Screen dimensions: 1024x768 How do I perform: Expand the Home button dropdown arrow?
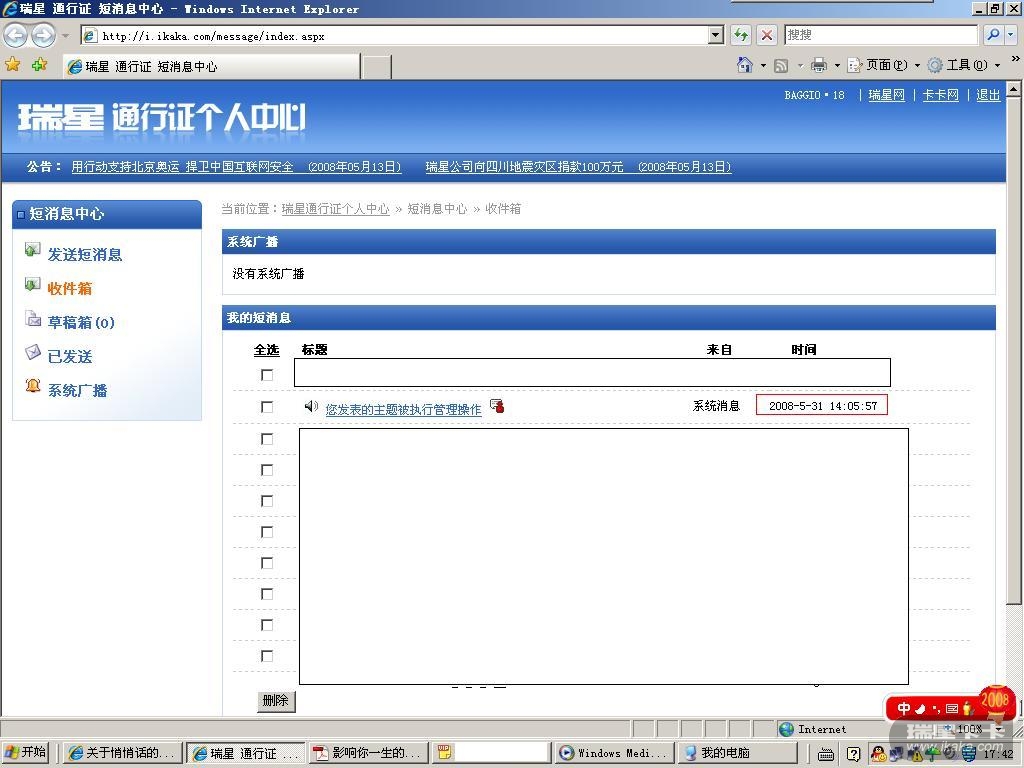click(763, 65)
